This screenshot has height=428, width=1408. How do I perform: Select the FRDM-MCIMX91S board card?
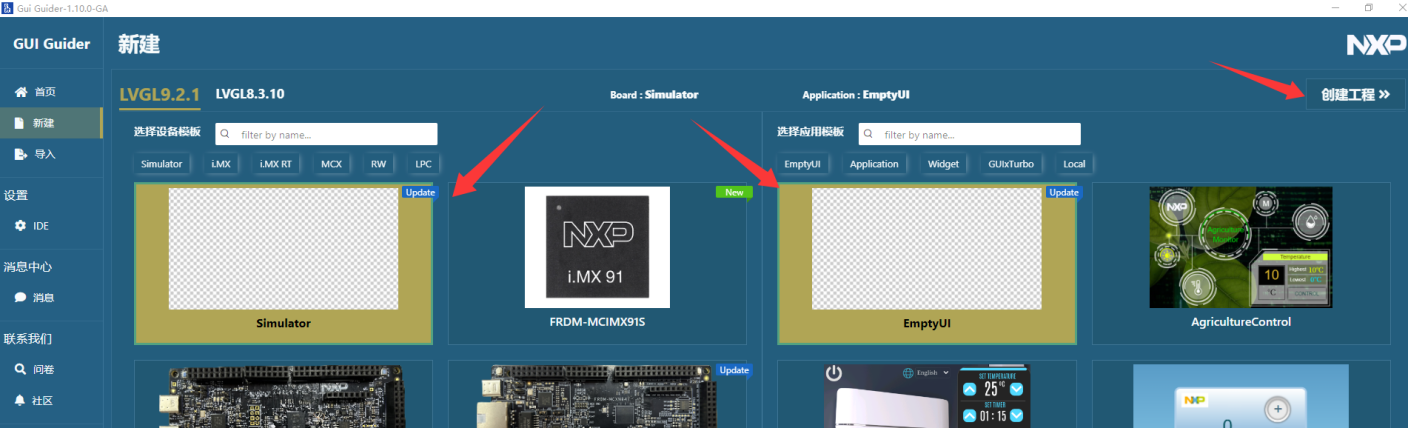click(597, 263)
